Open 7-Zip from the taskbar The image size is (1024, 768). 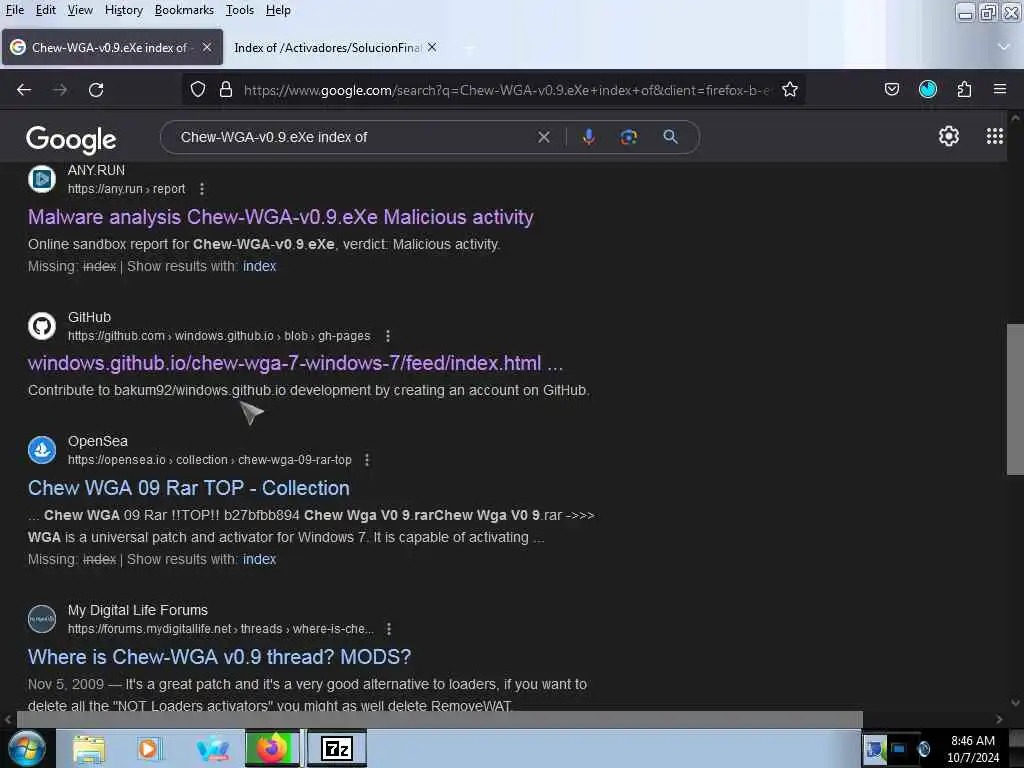point(336,748)
